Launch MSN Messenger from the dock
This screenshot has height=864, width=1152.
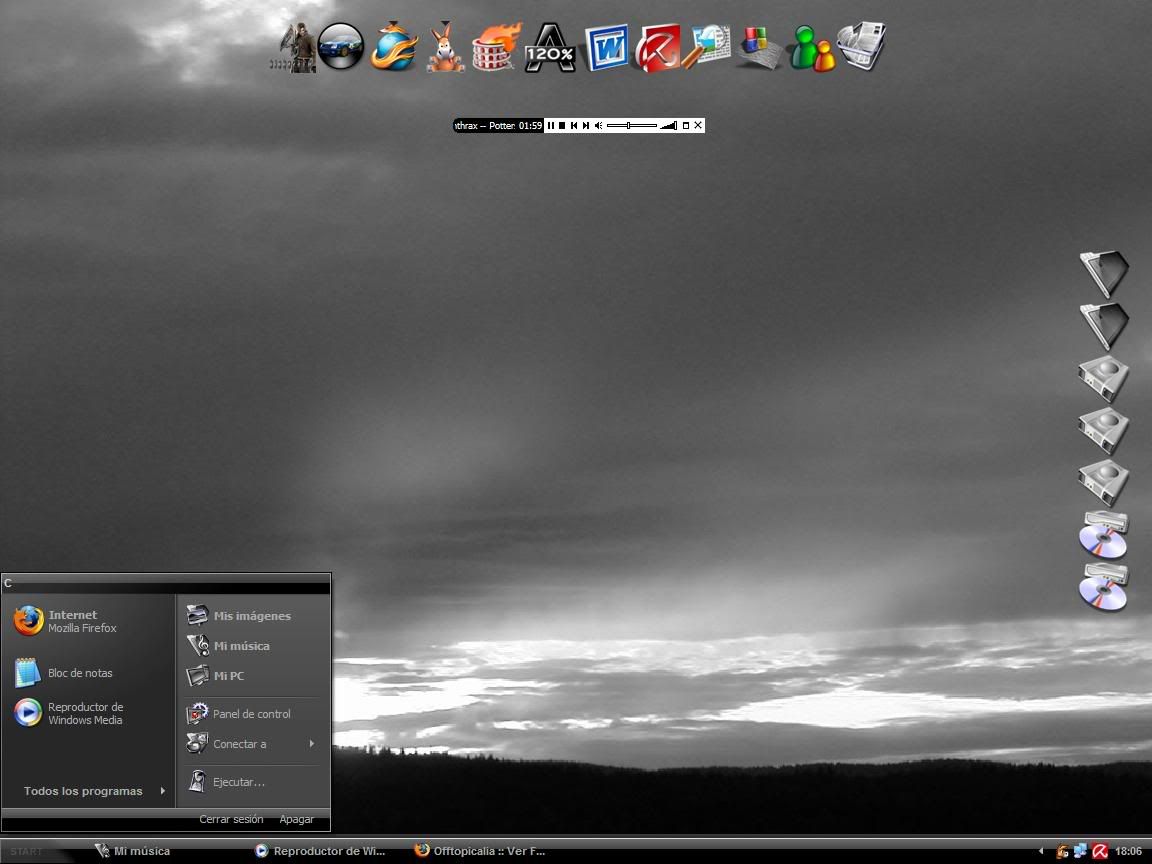coord(811,48)
